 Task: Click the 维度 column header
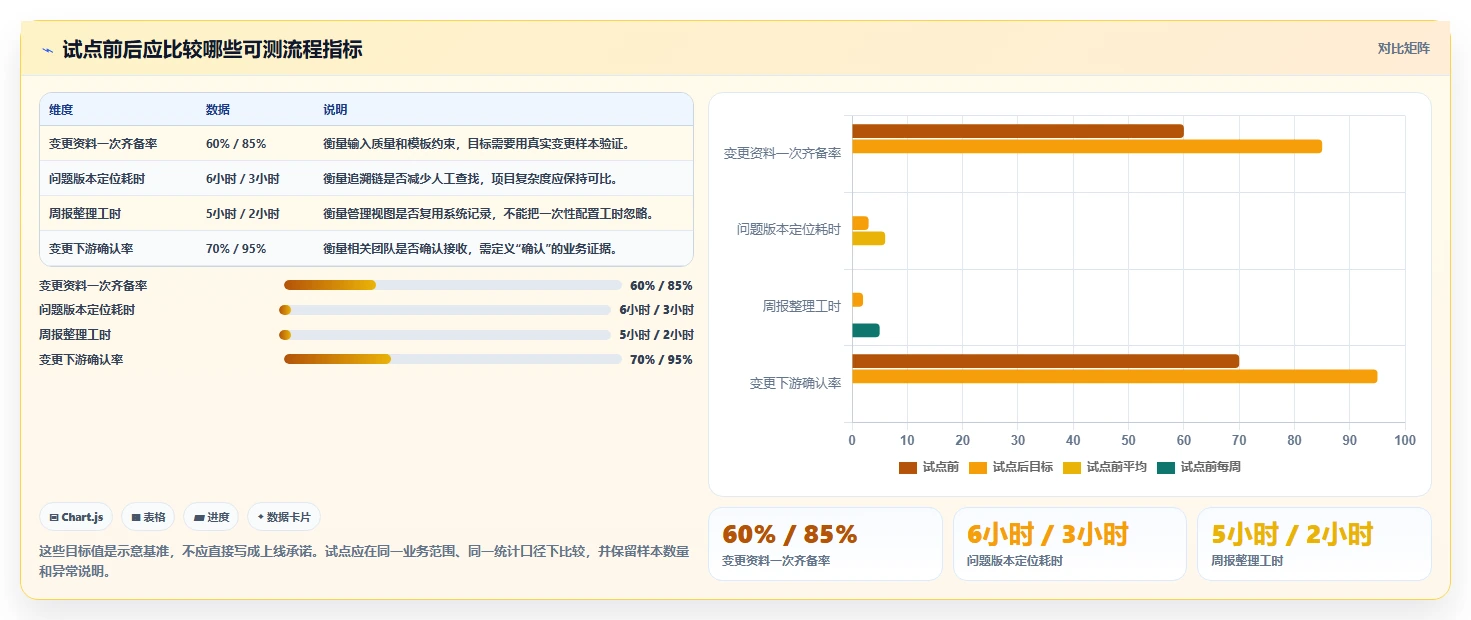[61, 110]
